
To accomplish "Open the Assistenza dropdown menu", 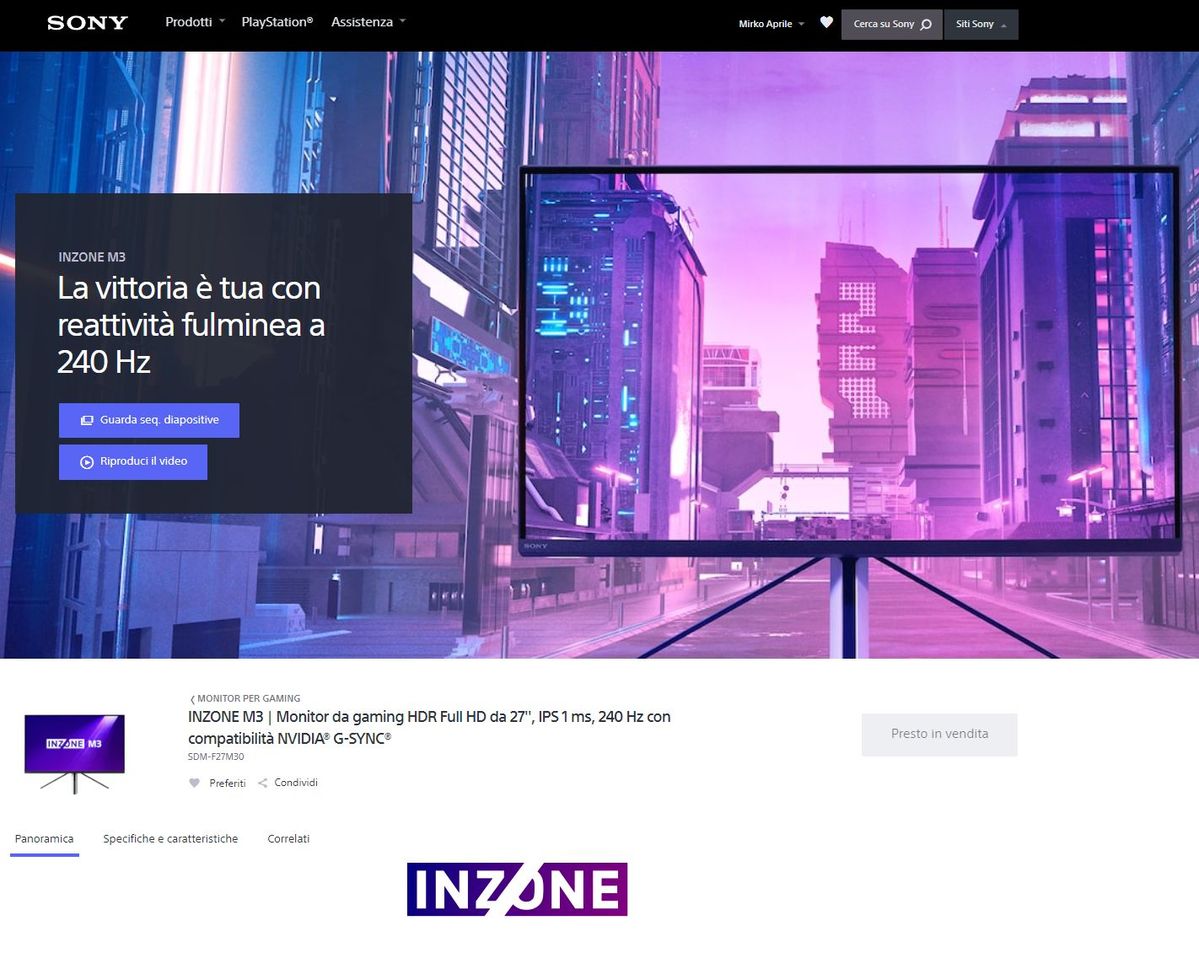I will click(369, 22).
